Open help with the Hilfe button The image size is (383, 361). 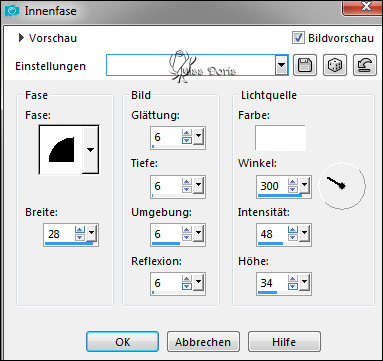click(x=284, y=342)
